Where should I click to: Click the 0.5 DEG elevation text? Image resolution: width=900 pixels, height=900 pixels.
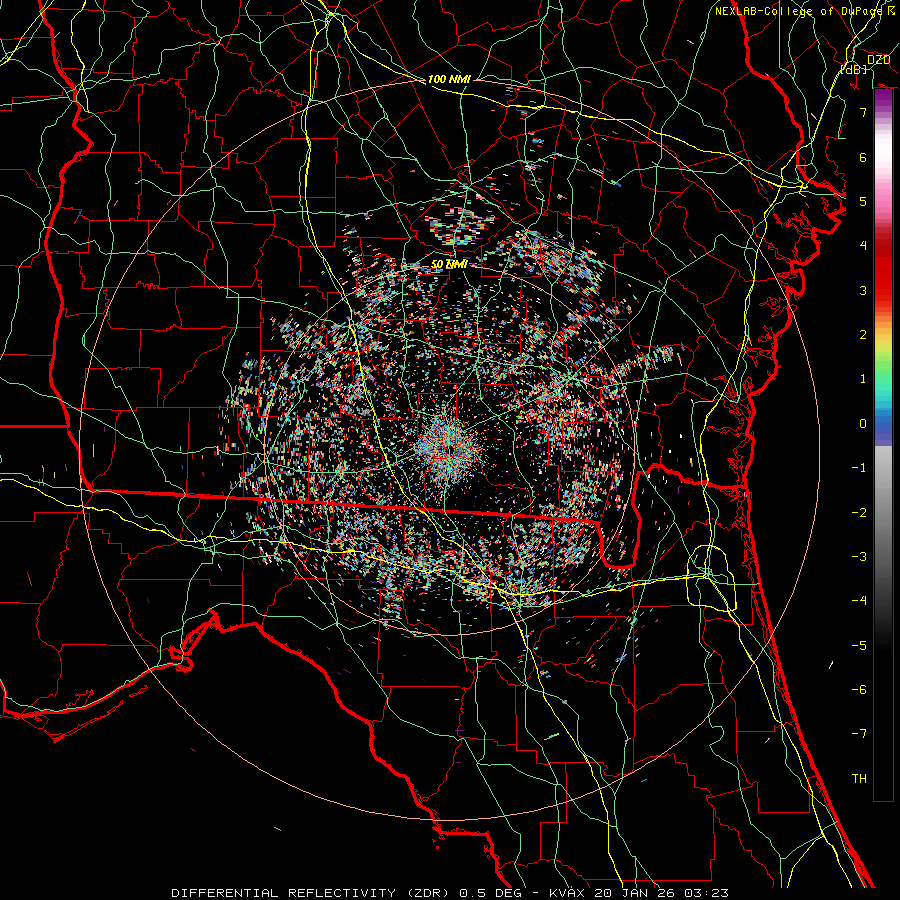point(491,893)
